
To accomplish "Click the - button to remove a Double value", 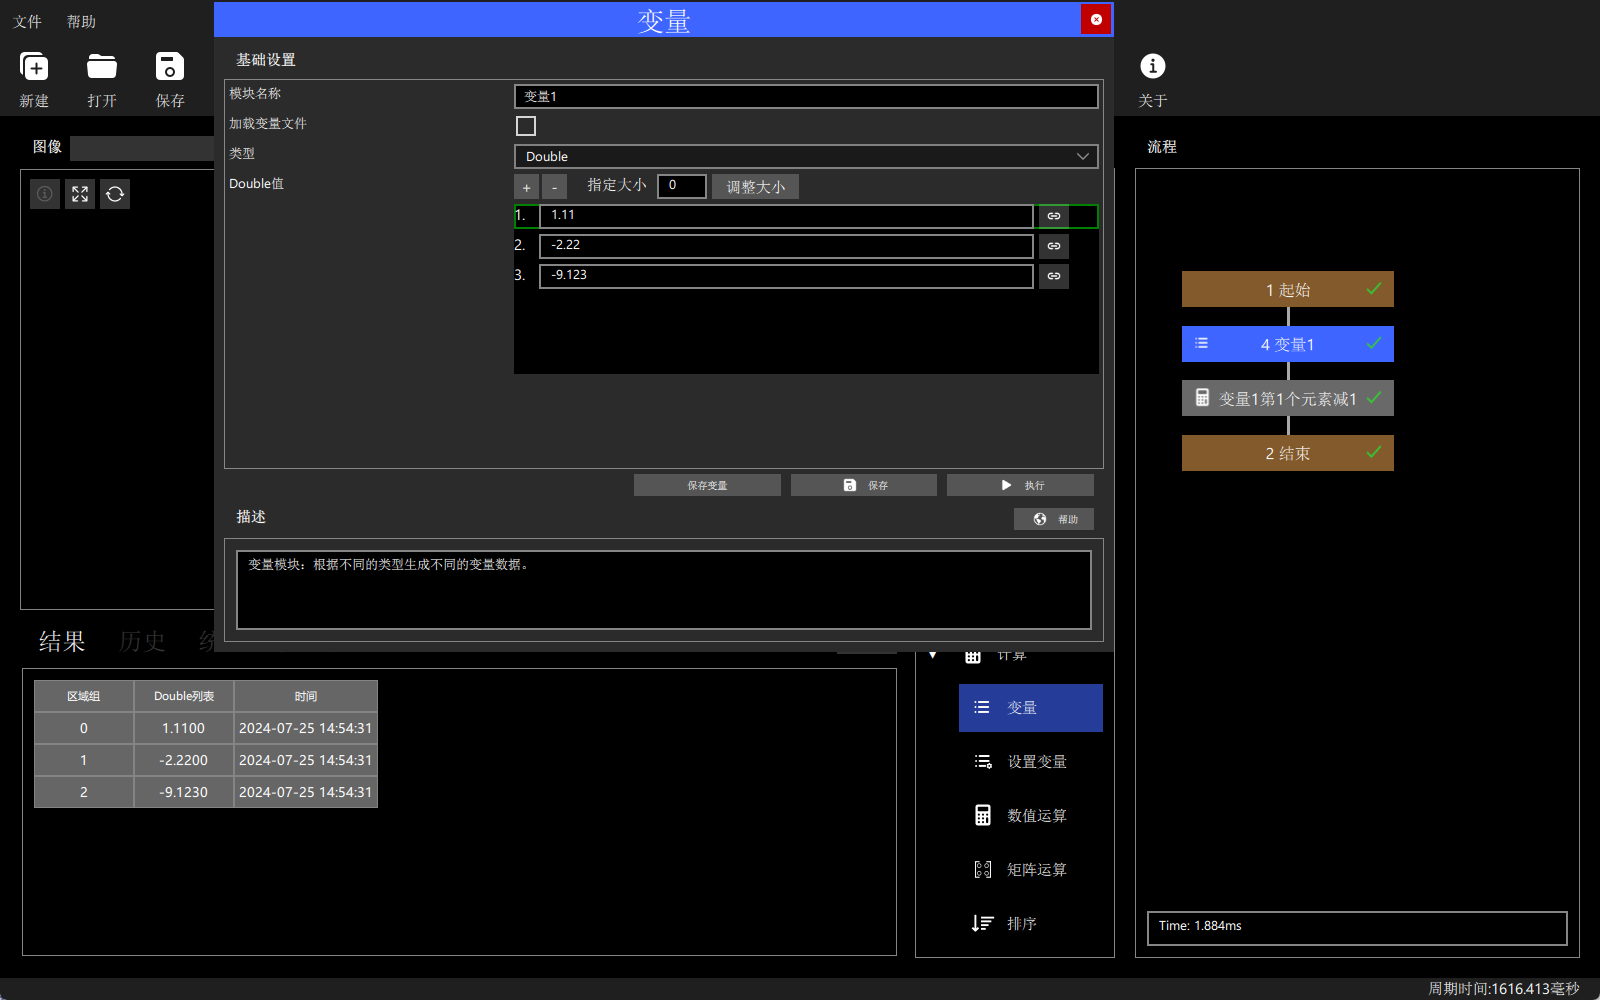I will point(554,187).
